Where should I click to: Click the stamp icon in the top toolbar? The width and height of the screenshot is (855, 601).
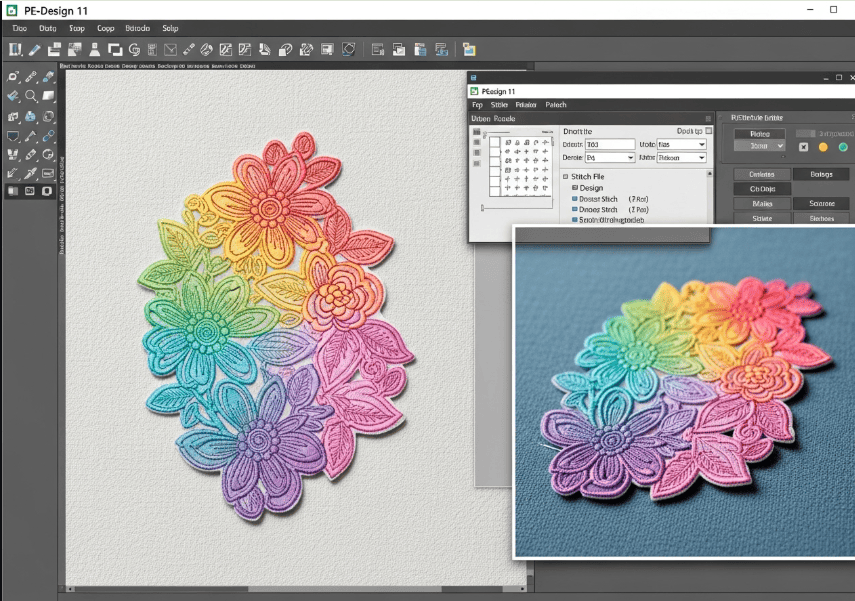point(94,50)
